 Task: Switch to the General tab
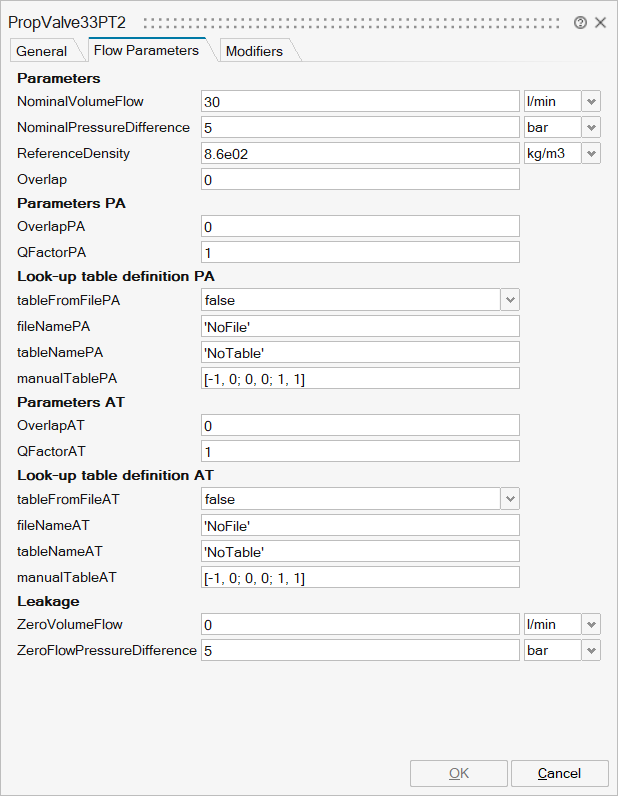[42, 51]
